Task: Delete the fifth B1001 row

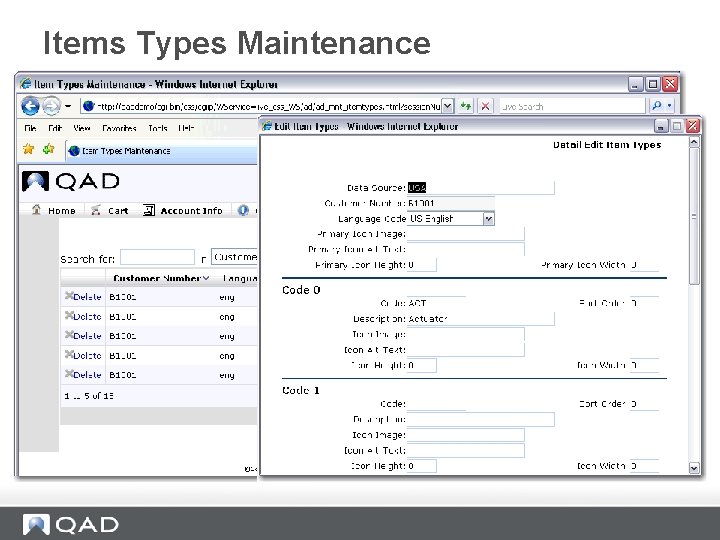Action: click(87, 375)
